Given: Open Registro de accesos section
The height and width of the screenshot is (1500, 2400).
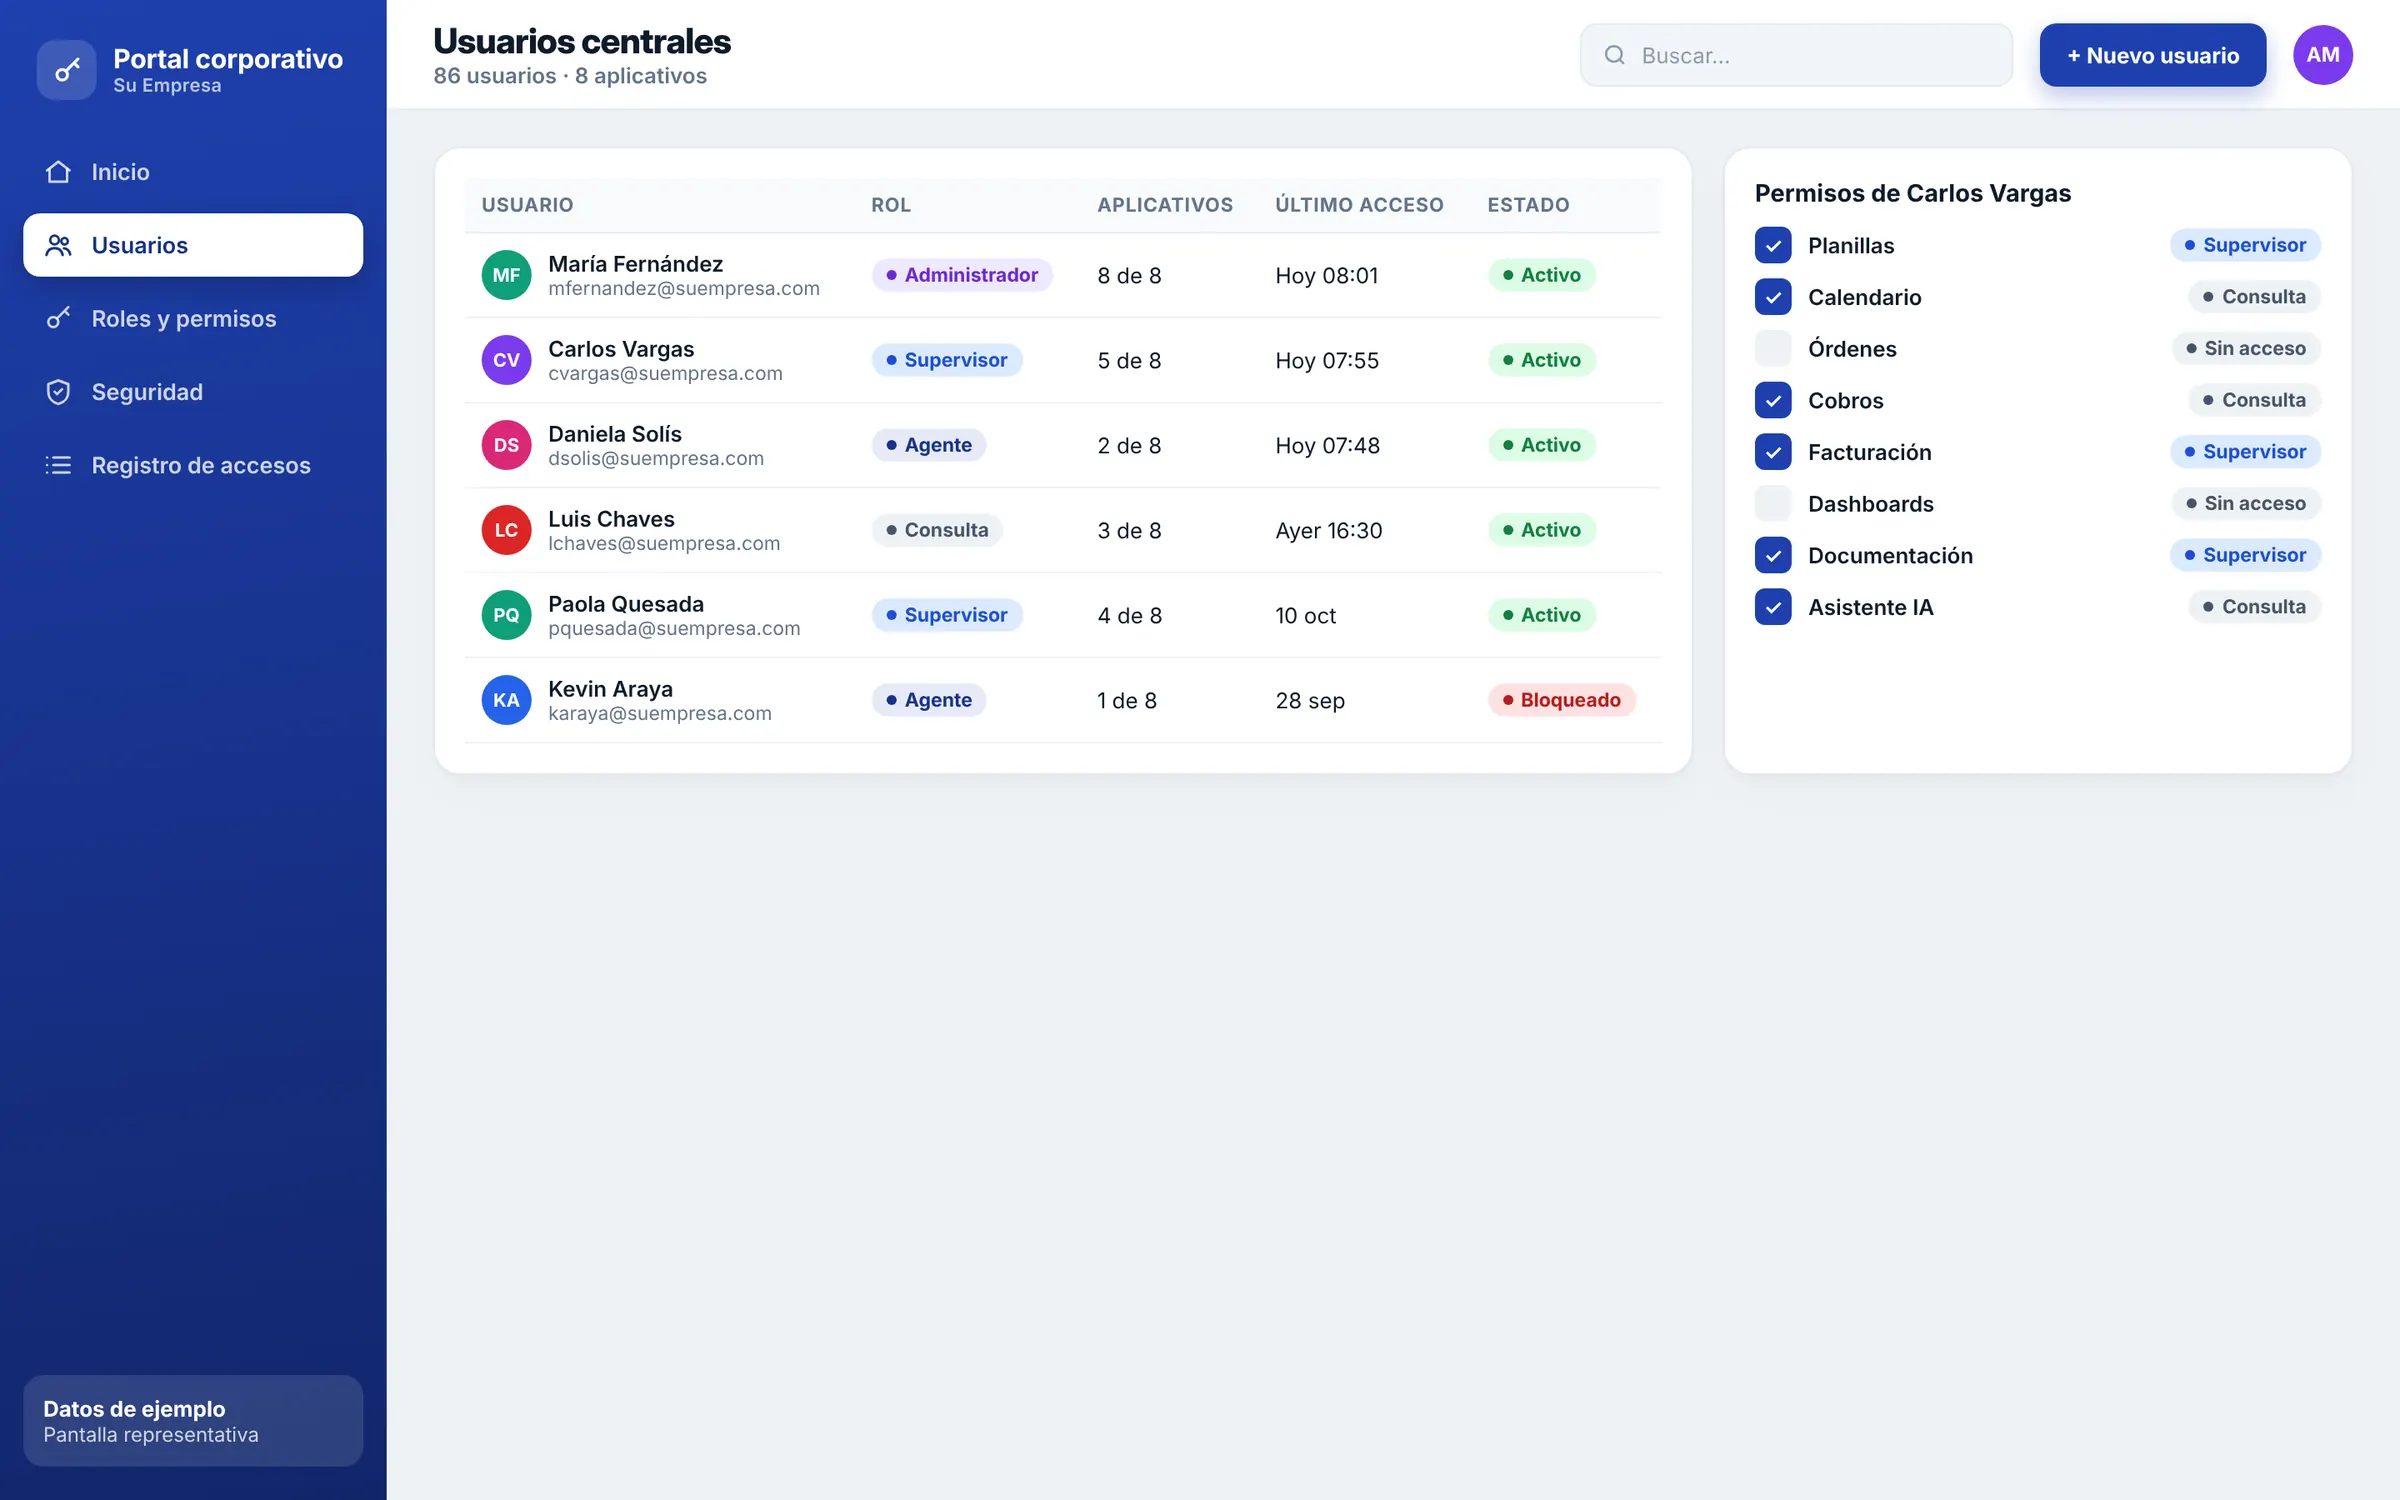Looking at the screenshot, I should [x=193, y=465].
